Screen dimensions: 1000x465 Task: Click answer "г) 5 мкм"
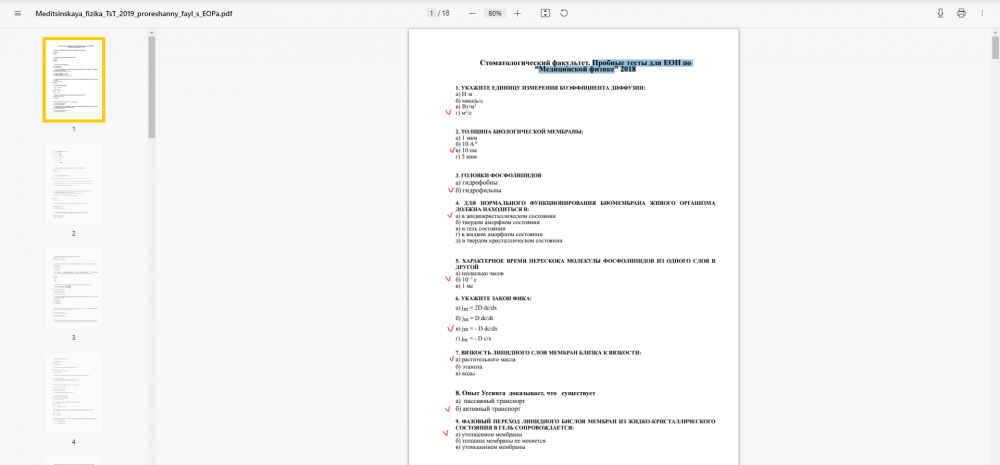467,157
